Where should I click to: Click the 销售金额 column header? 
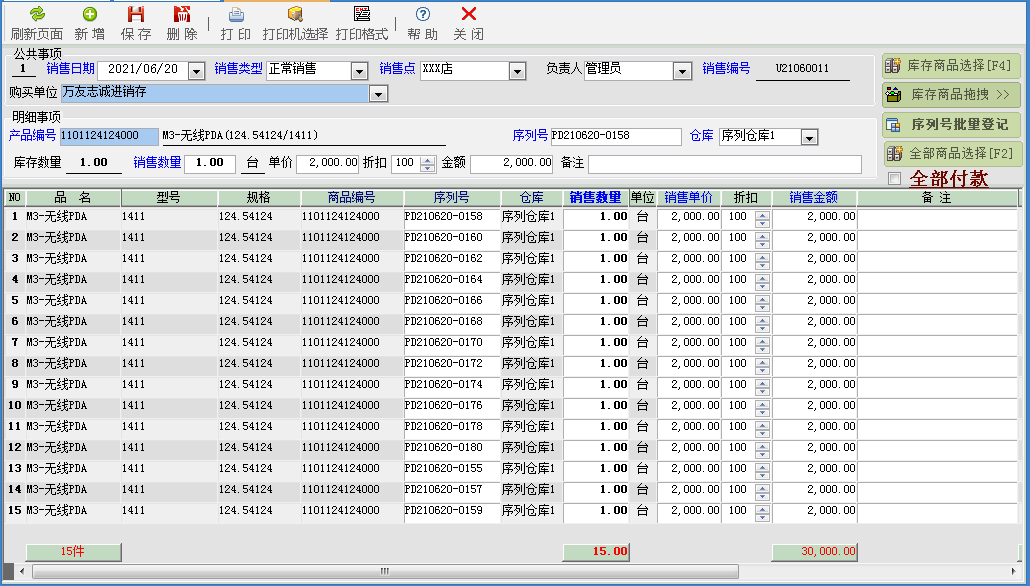click(x=814, y=198)
